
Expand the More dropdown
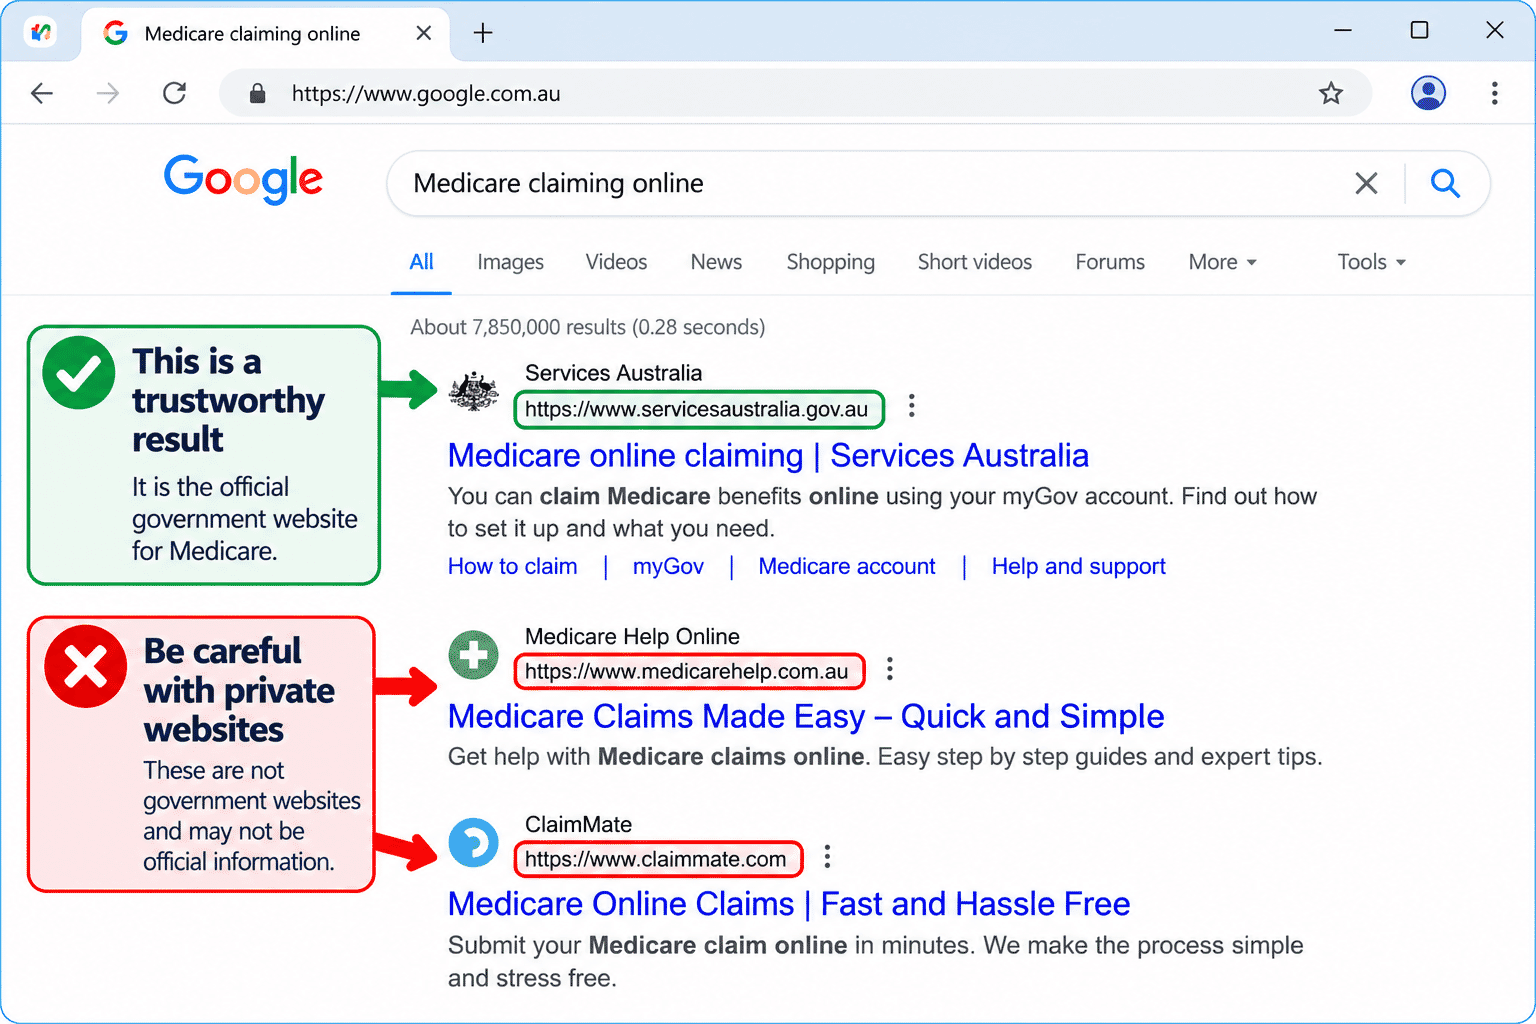coord(1222,262)
